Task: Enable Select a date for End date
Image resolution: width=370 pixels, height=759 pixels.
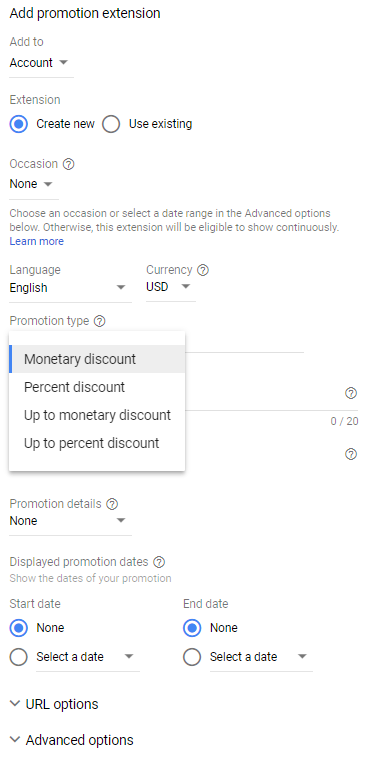Action: coord(192,657)
